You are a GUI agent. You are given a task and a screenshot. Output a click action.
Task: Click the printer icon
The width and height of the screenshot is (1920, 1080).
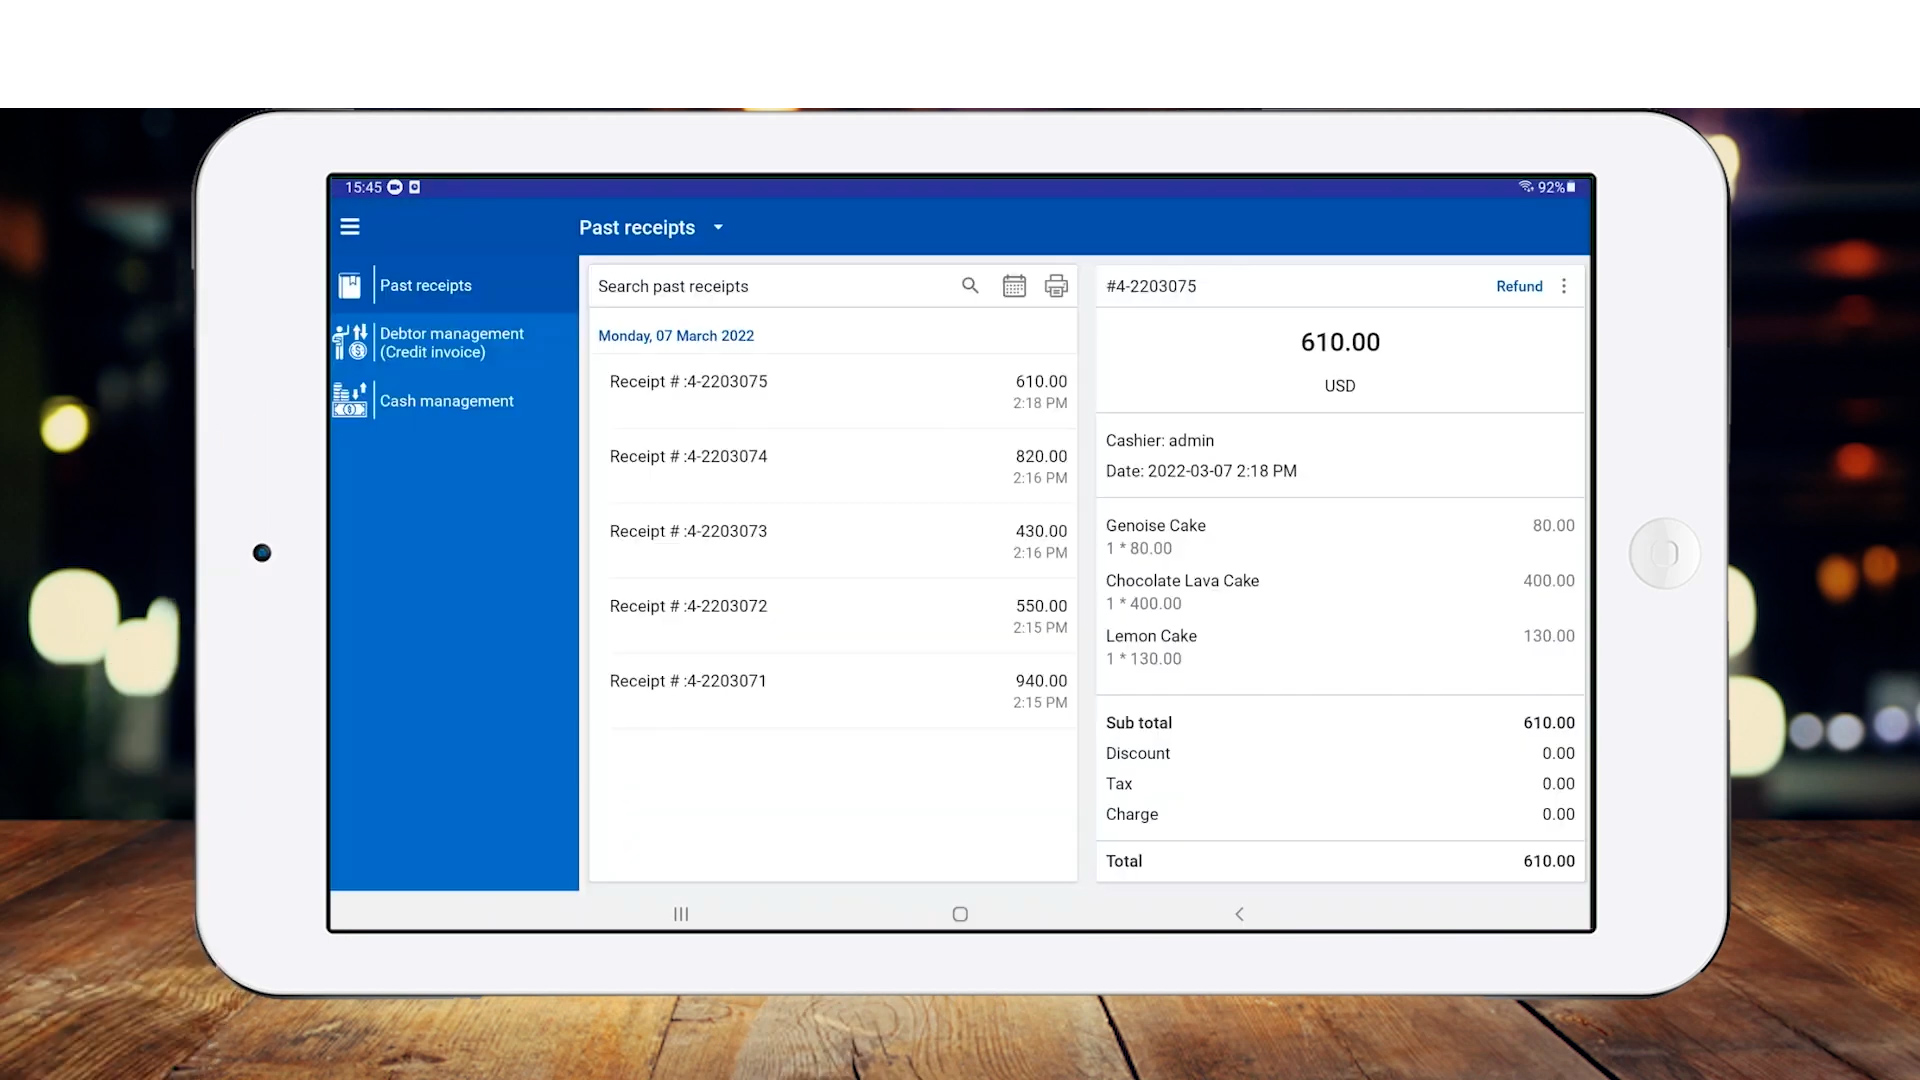(x=1056, y=286)
